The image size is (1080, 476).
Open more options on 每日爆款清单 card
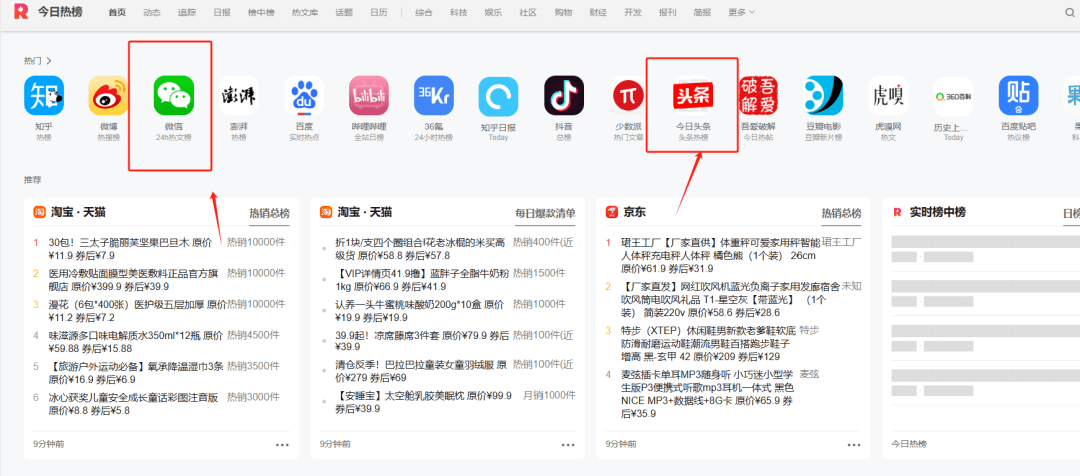pyautogui.click(x=568, y=444)
